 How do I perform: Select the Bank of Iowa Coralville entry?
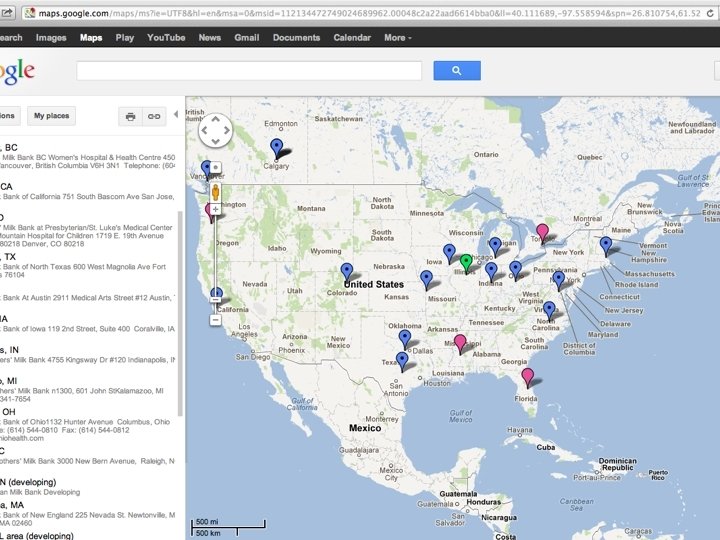pyautogui.click(x=87, y=324)
